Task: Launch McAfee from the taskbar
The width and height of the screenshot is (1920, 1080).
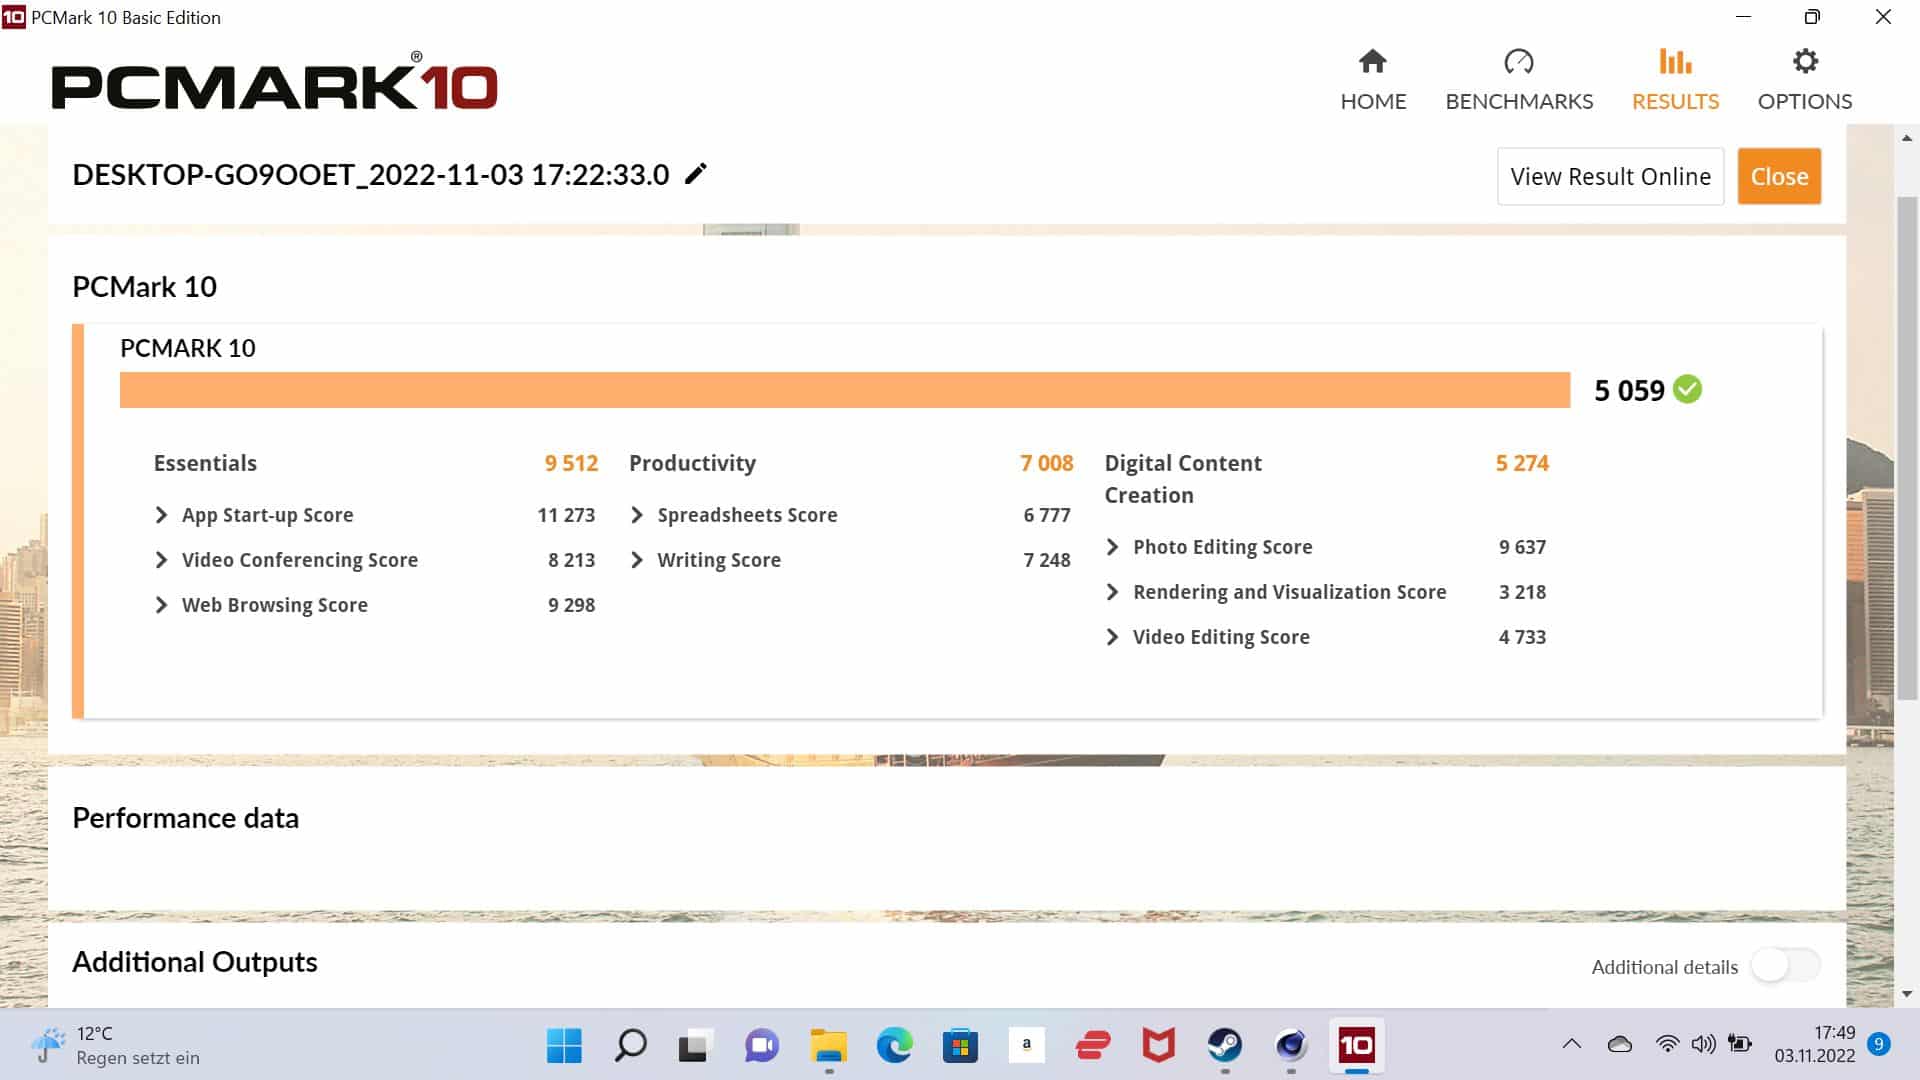Action: pyautogui.click(x=1158, y=1046)
